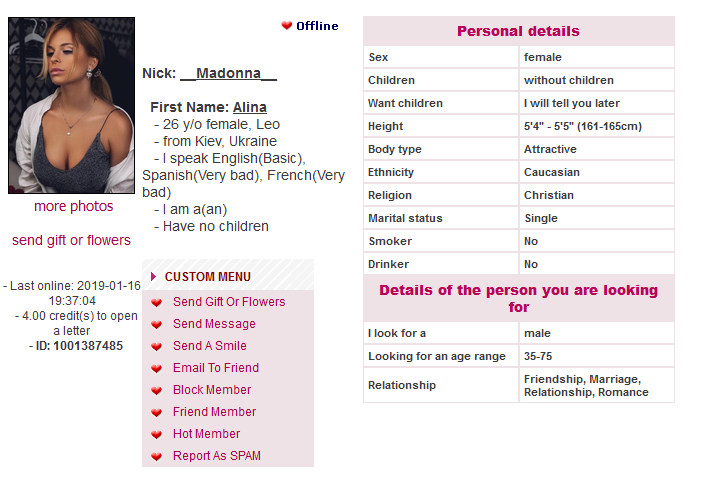Click send gift or flowers under photo

(71, 240)
